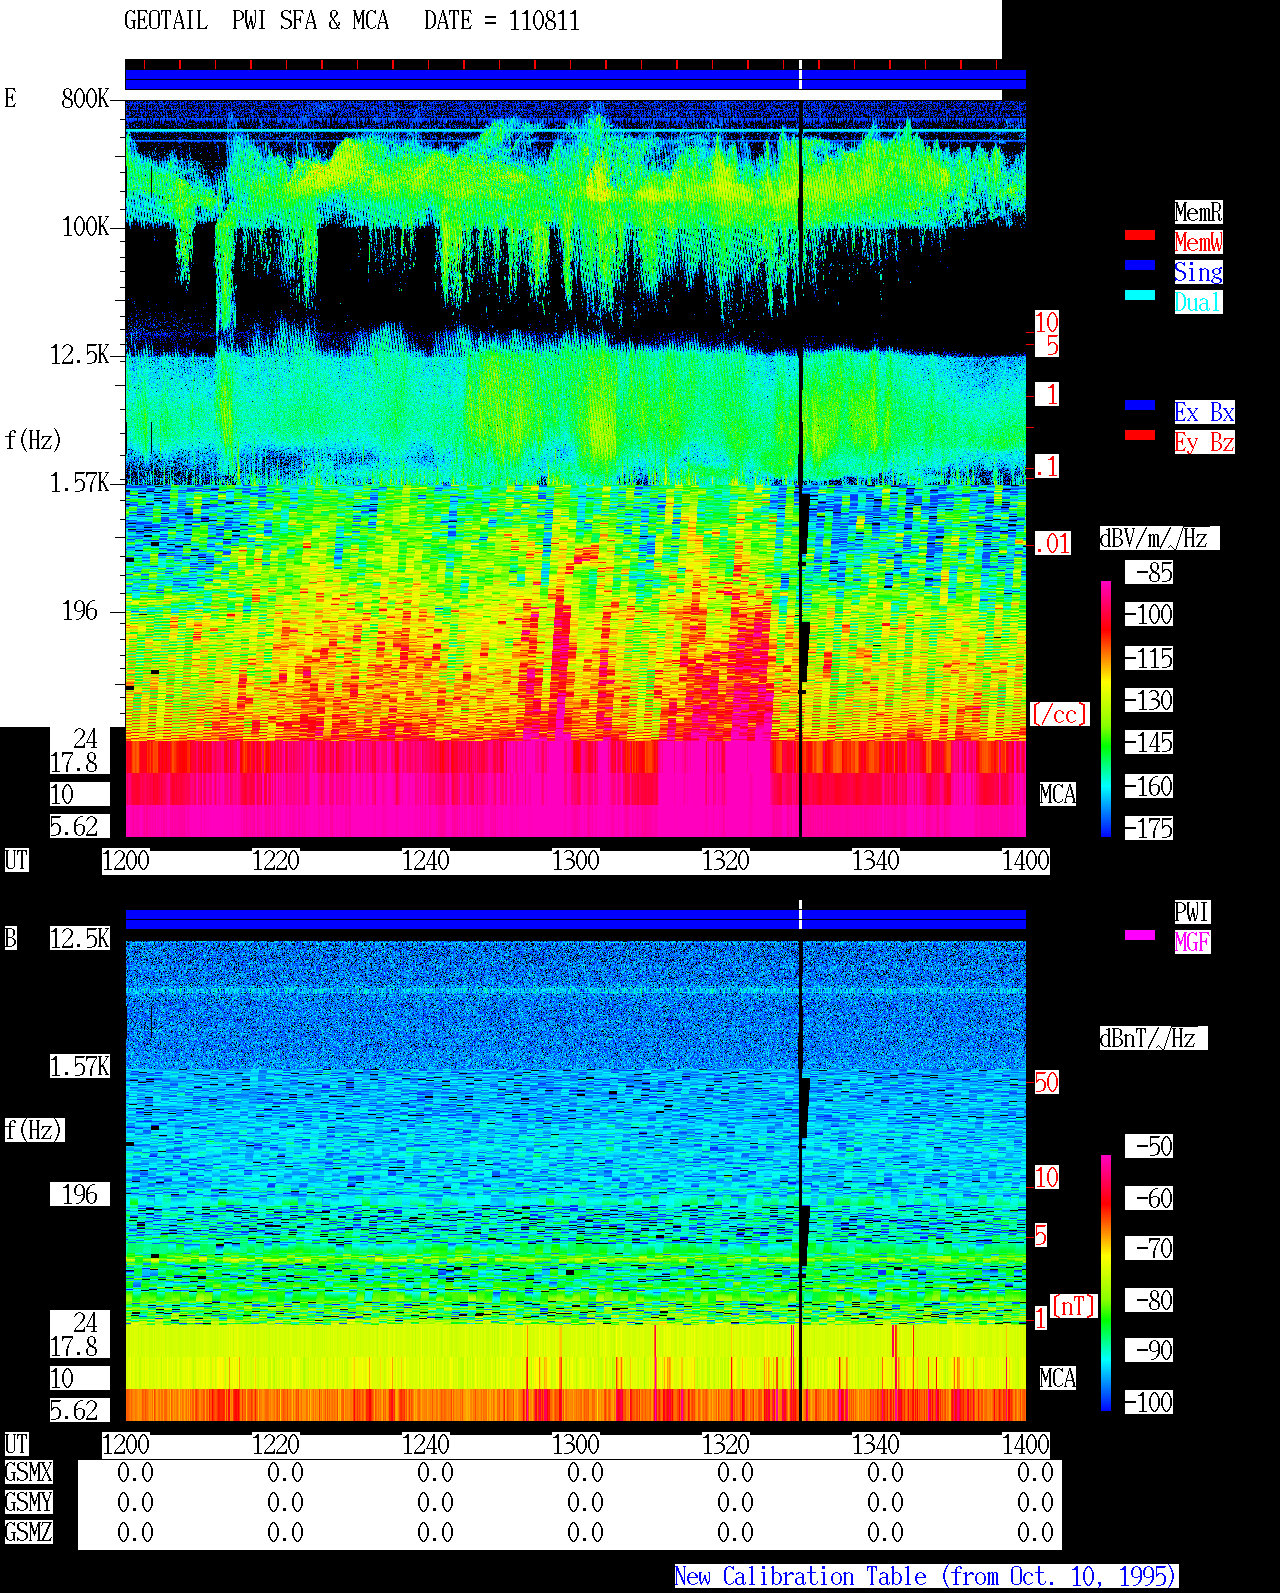
Task: Click the black vertical gap line in the E spectrogram
Action: 801,468
